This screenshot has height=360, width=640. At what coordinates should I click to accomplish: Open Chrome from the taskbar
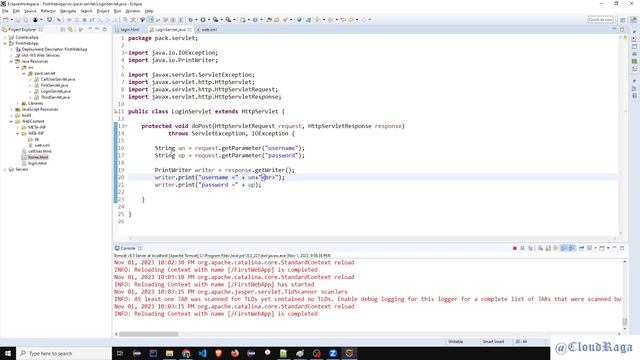click(x=186, y=353)
